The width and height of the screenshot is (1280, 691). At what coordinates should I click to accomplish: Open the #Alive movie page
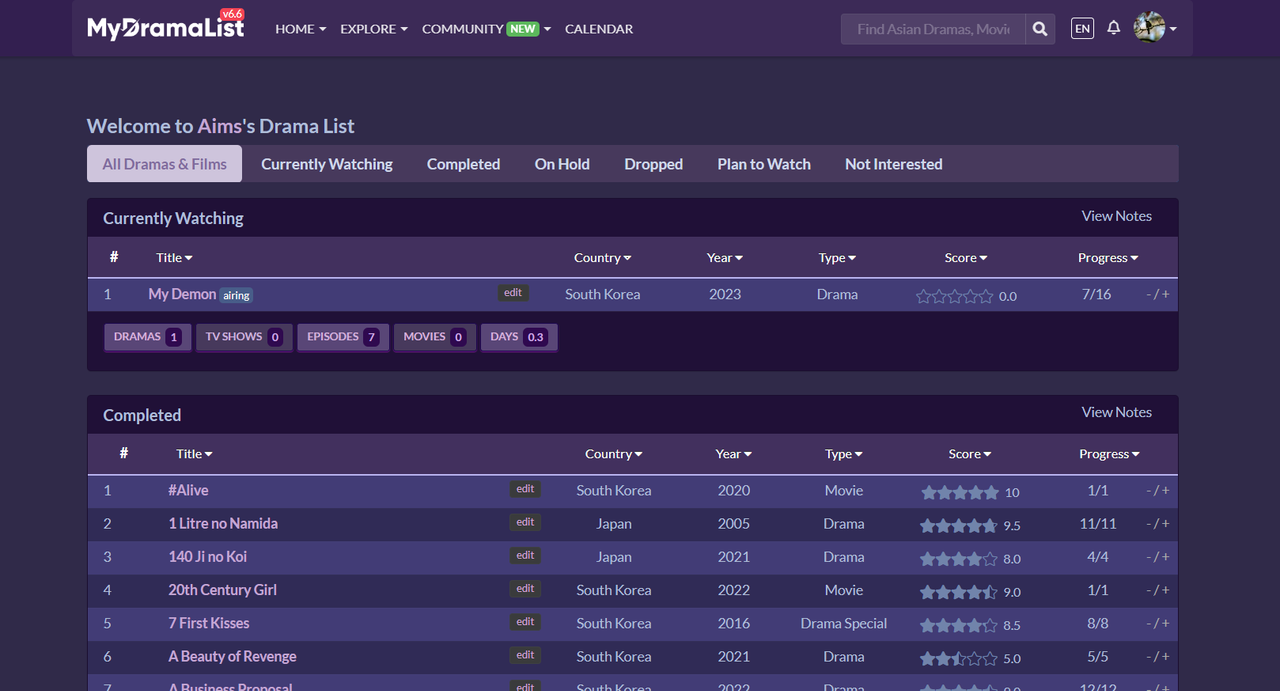click(188, 490)
